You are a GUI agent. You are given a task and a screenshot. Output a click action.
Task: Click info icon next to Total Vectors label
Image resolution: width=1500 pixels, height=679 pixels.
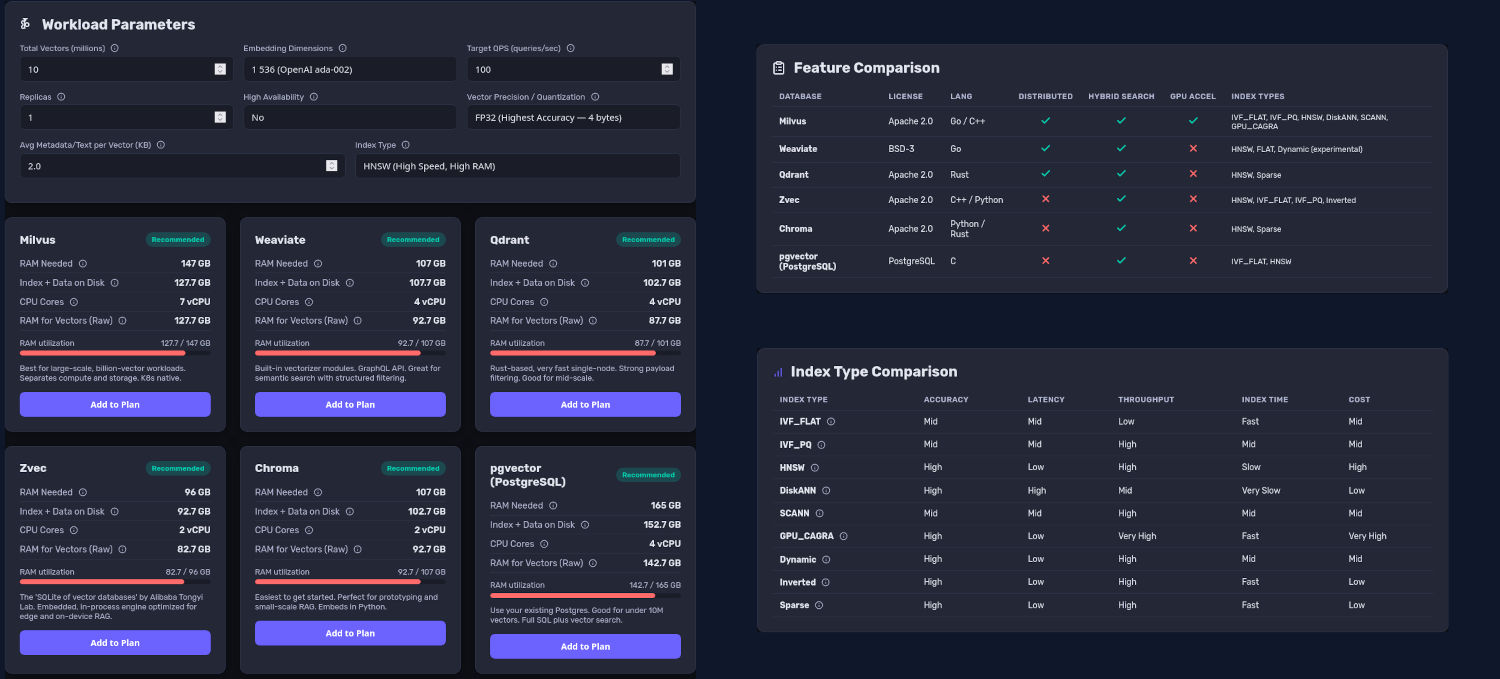pyautogui.click(x=115, y=48)
